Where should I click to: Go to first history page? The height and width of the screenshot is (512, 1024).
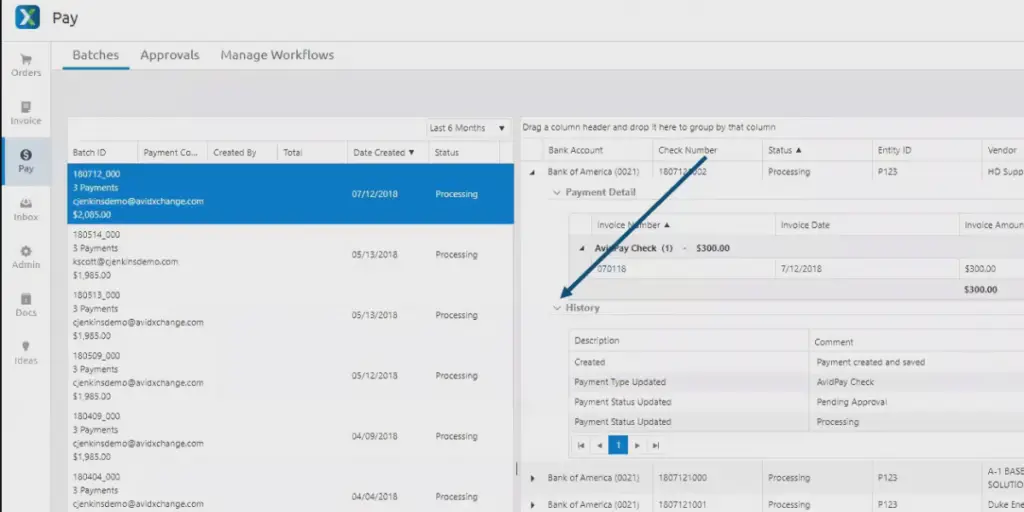pyautogui.click(x=581, y=445)
